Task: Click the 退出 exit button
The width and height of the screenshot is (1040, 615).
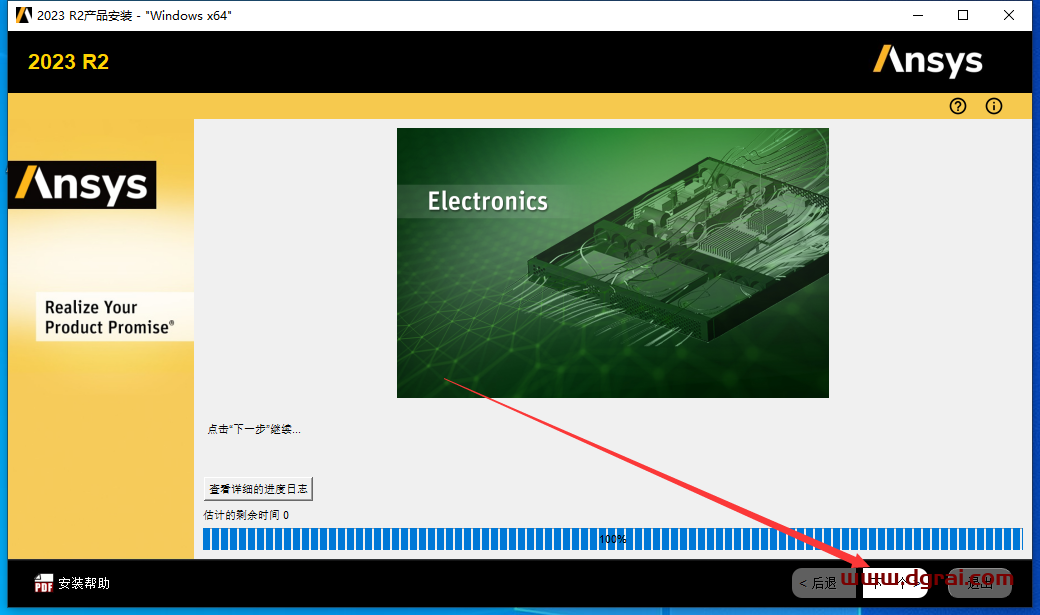Action: click(x=980, y=583)
